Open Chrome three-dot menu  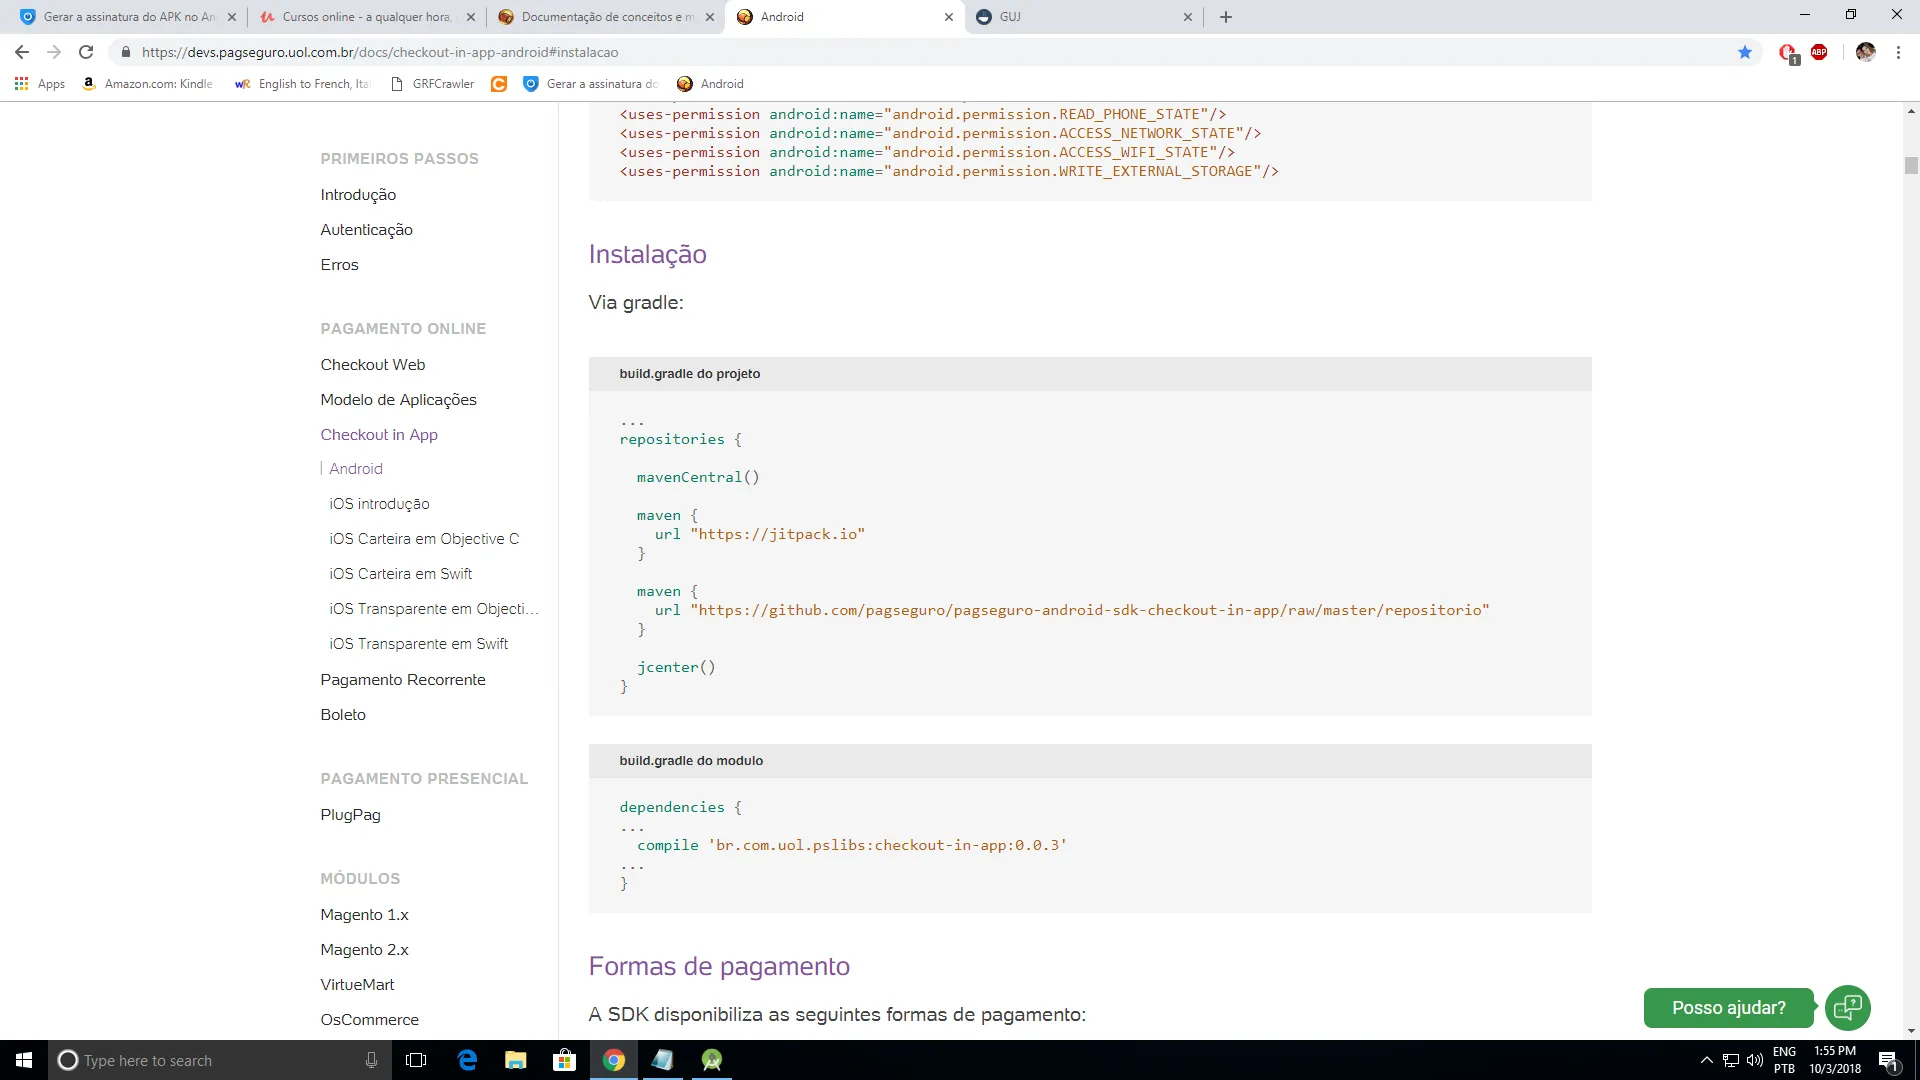pyautogui.click(x=1898, y=52)
